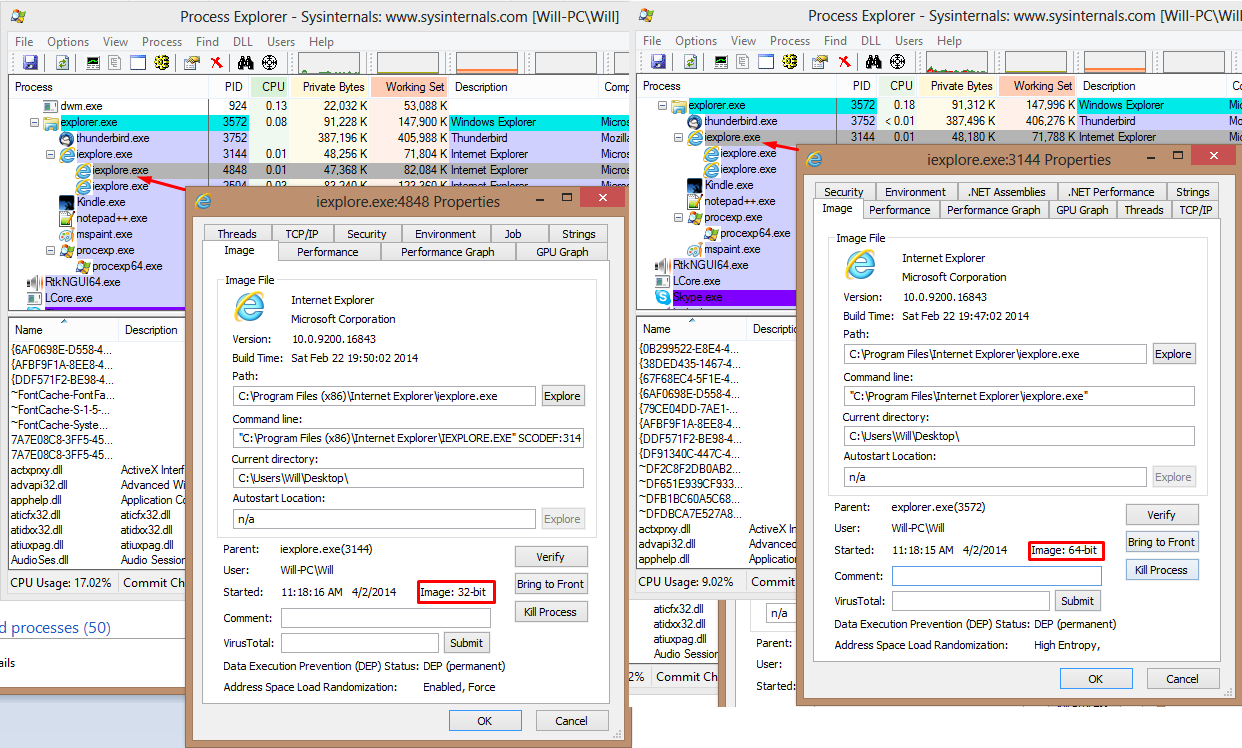Click VirusTotal field in iexplore.exe:3144 Properties
Viewport: 1242px width, 748px height.
[x=971, y=601]
